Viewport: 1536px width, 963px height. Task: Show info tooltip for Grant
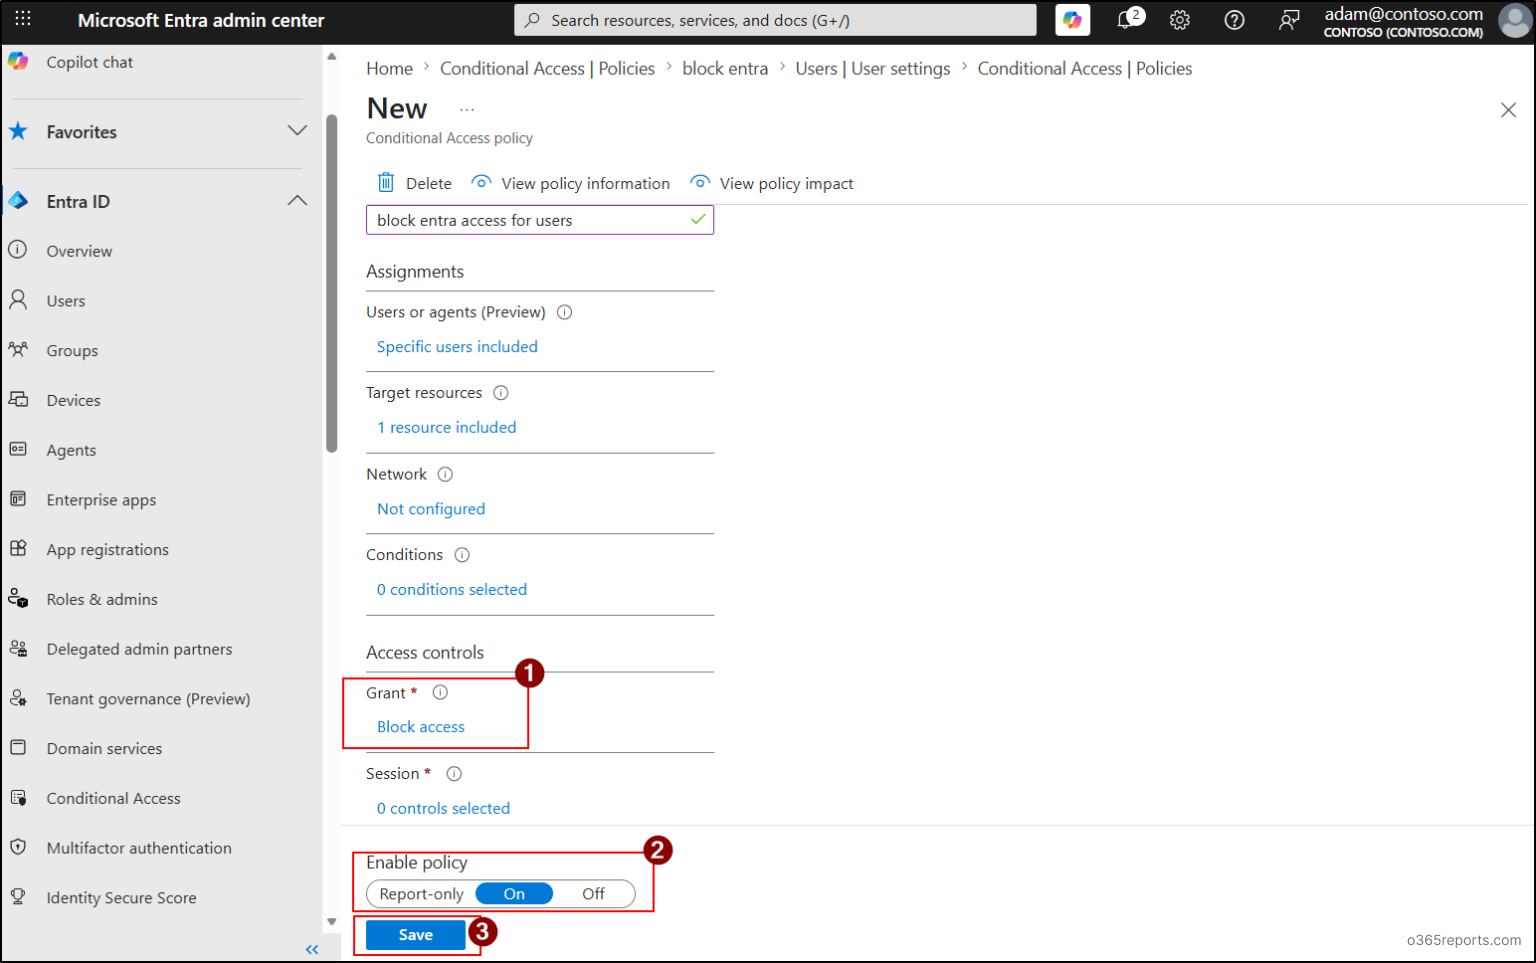[x=440, y=692]
